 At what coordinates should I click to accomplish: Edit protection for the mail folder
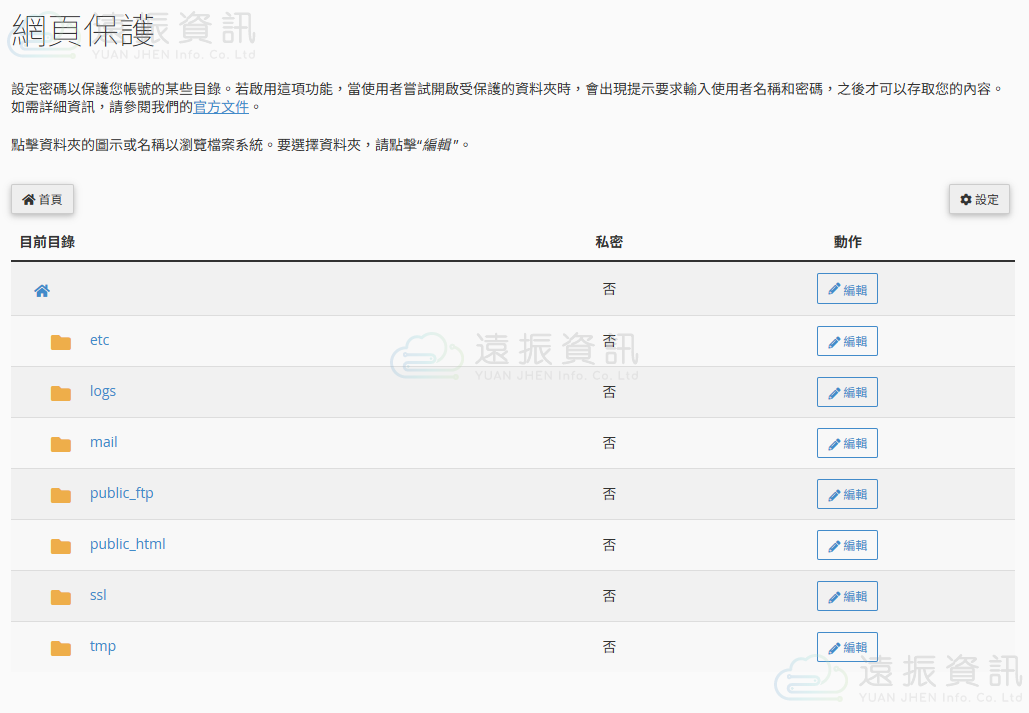847,444
